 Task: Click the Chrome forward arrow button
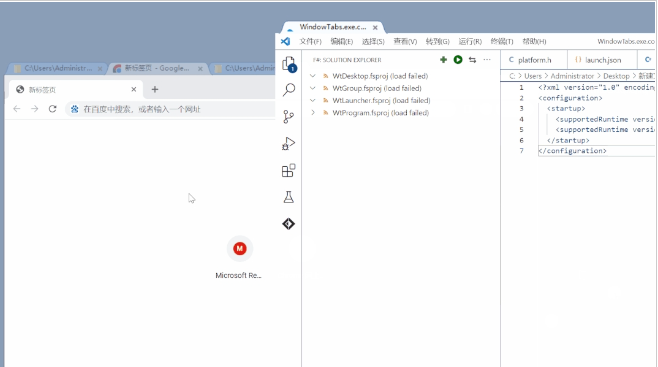[x=34, y=109]
